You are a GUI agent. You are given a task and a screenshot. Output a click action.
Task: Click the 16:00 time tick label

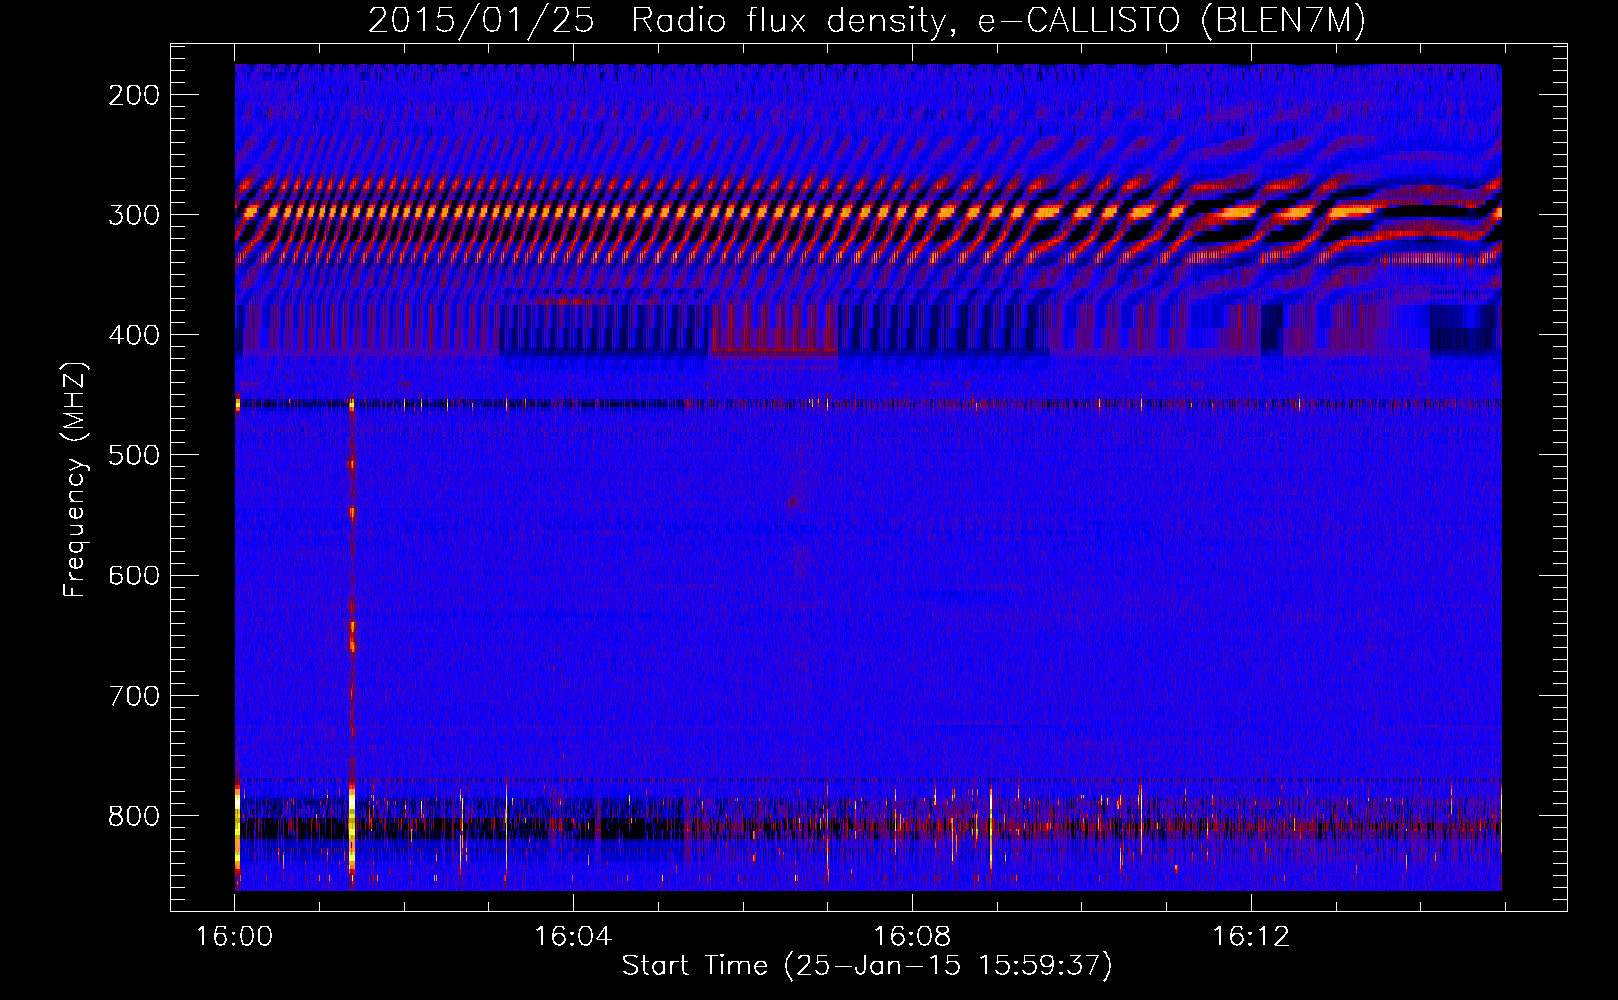[x=235, y=936]
